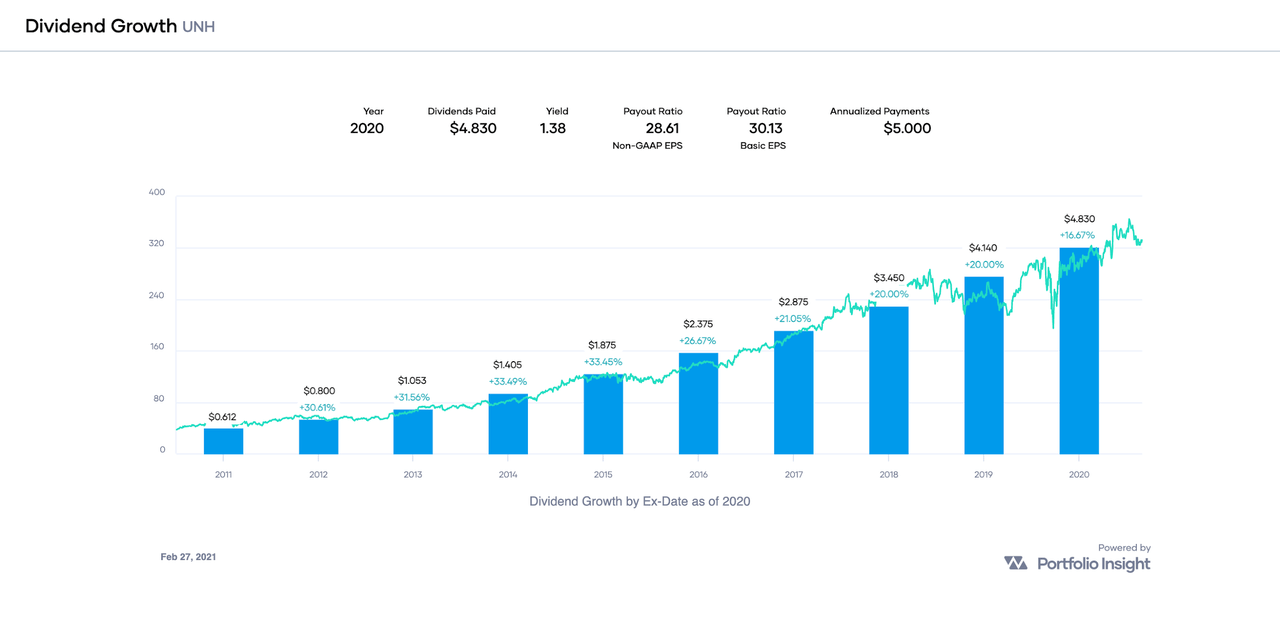
Task: Select the 2020 dividend bar
Action: click(x=1079, y=351)
